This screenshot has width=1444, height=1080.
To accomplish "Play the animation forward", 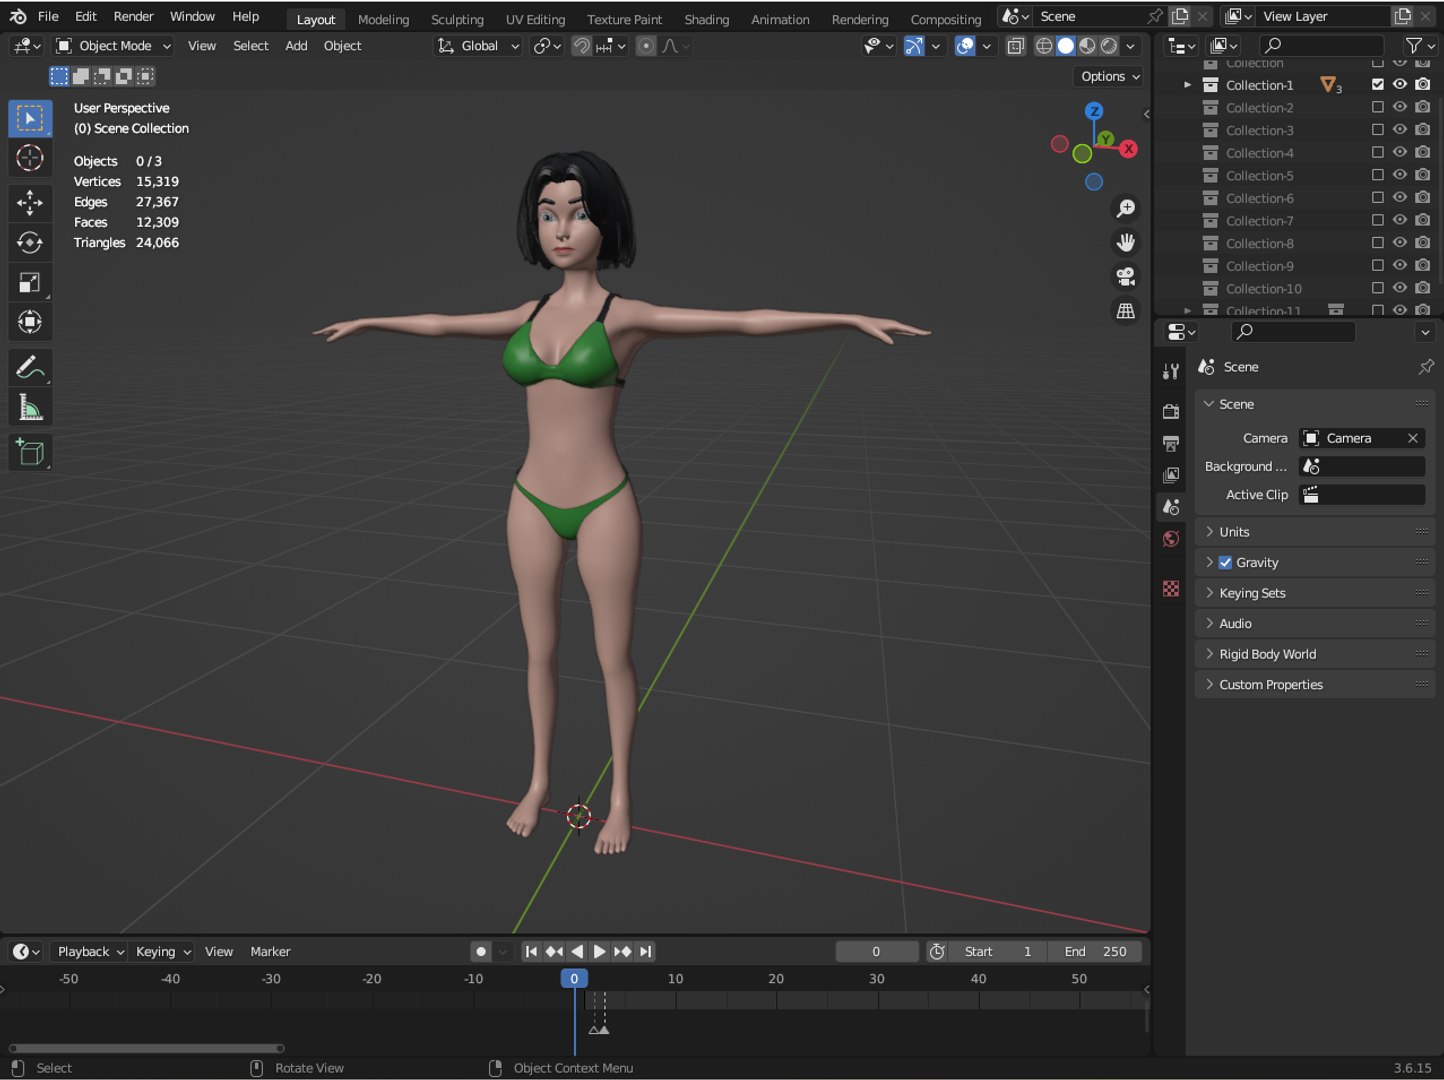I will 599,952.
